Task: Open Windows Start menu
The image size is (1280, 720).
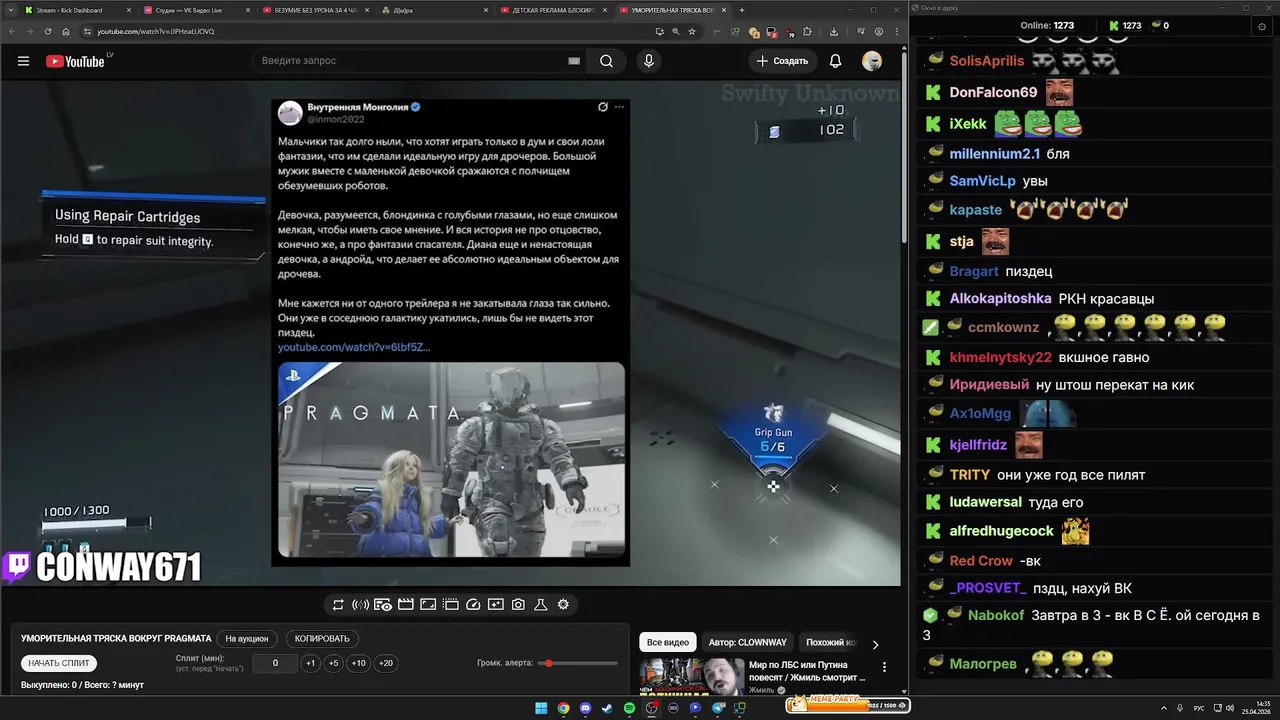Action: [x=541, y=708]
